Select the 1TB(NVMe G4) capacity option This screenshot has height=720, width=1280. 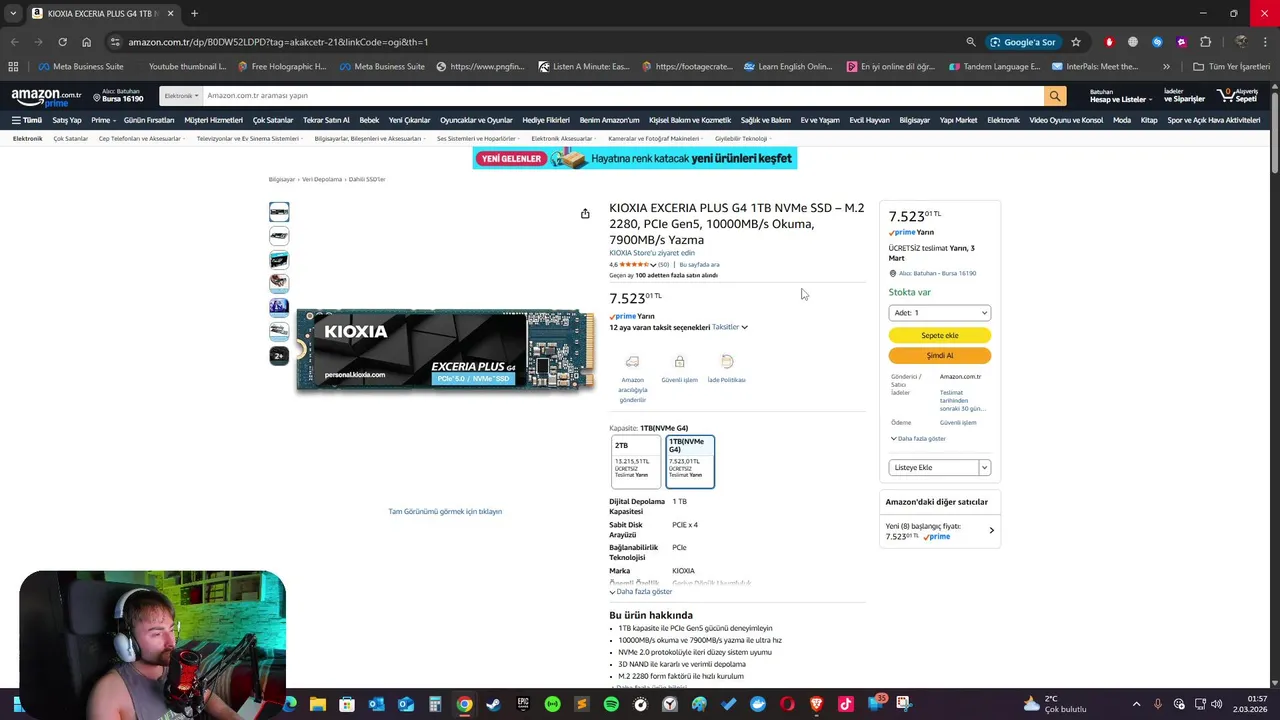pyautogui.click(x=690, y=461)
